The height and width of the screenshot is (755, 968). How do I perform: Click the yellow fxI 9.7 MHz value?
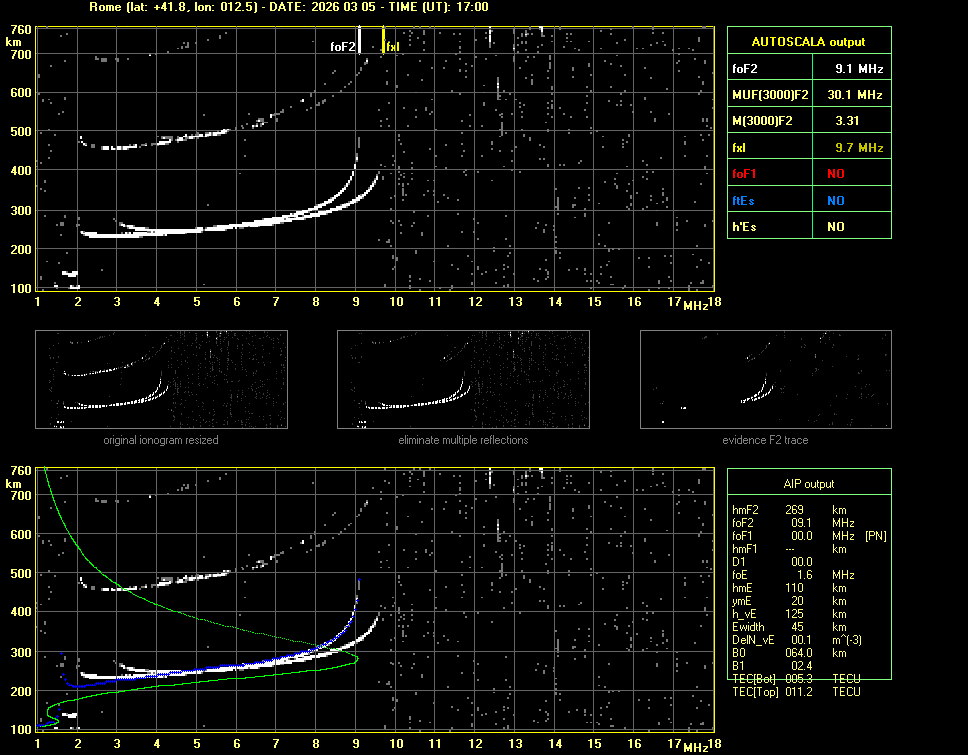858,148
